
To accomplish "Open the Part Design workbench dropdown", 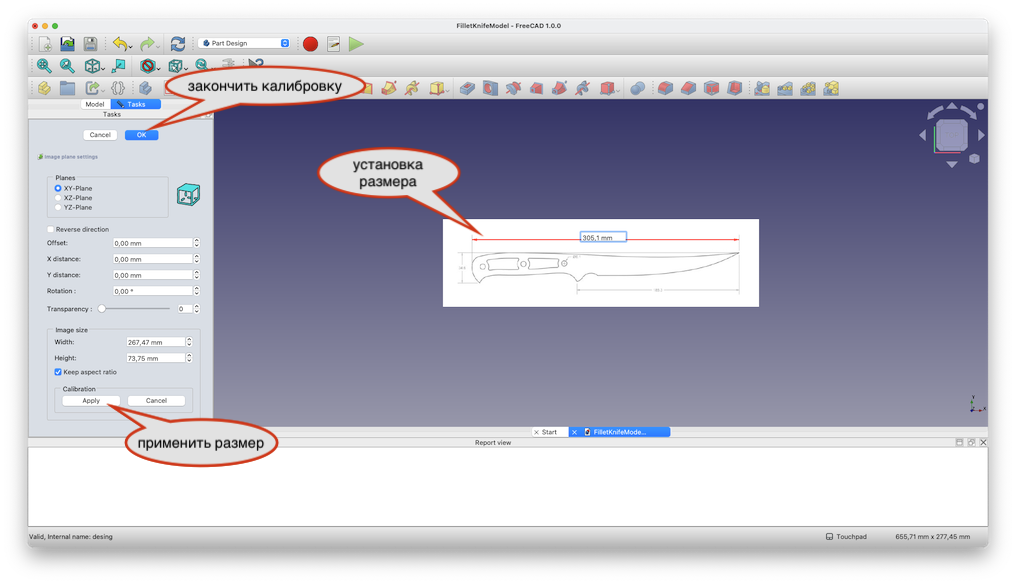I will [x=245, y=43].
